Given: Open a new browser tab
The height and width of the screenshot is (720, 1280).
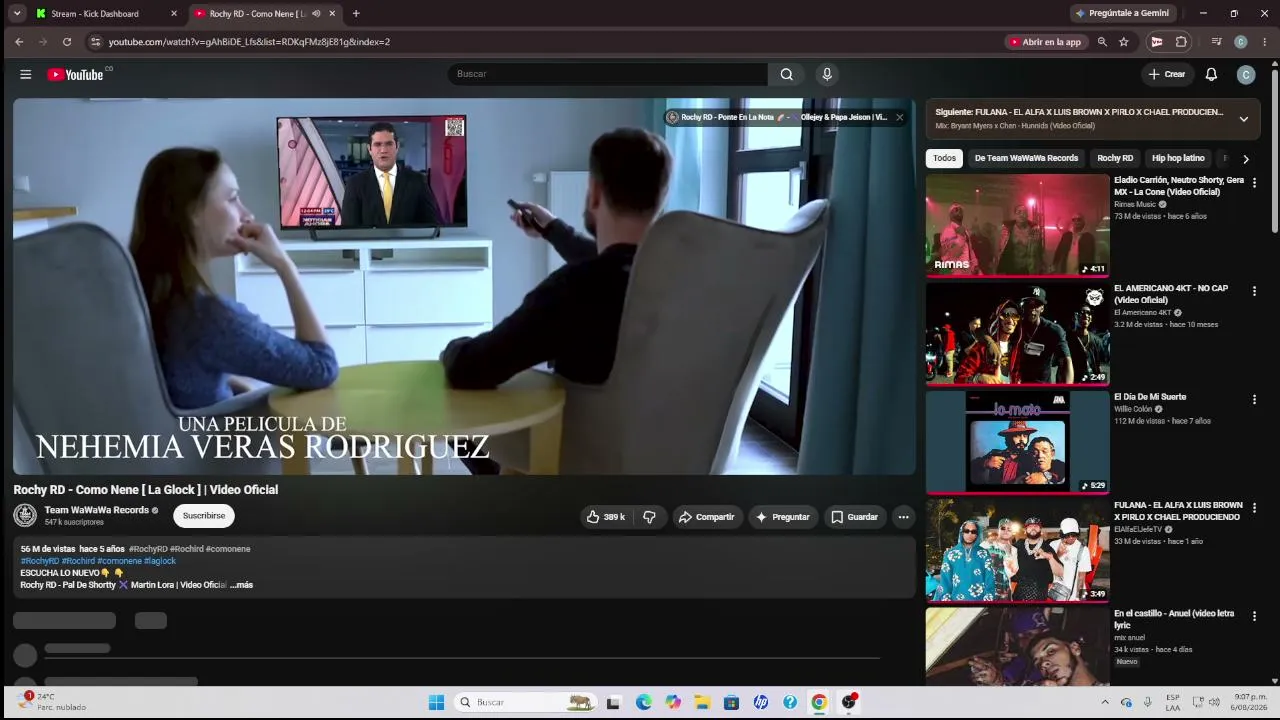Looking at the screenshot, I should click(x=356, y=13).
